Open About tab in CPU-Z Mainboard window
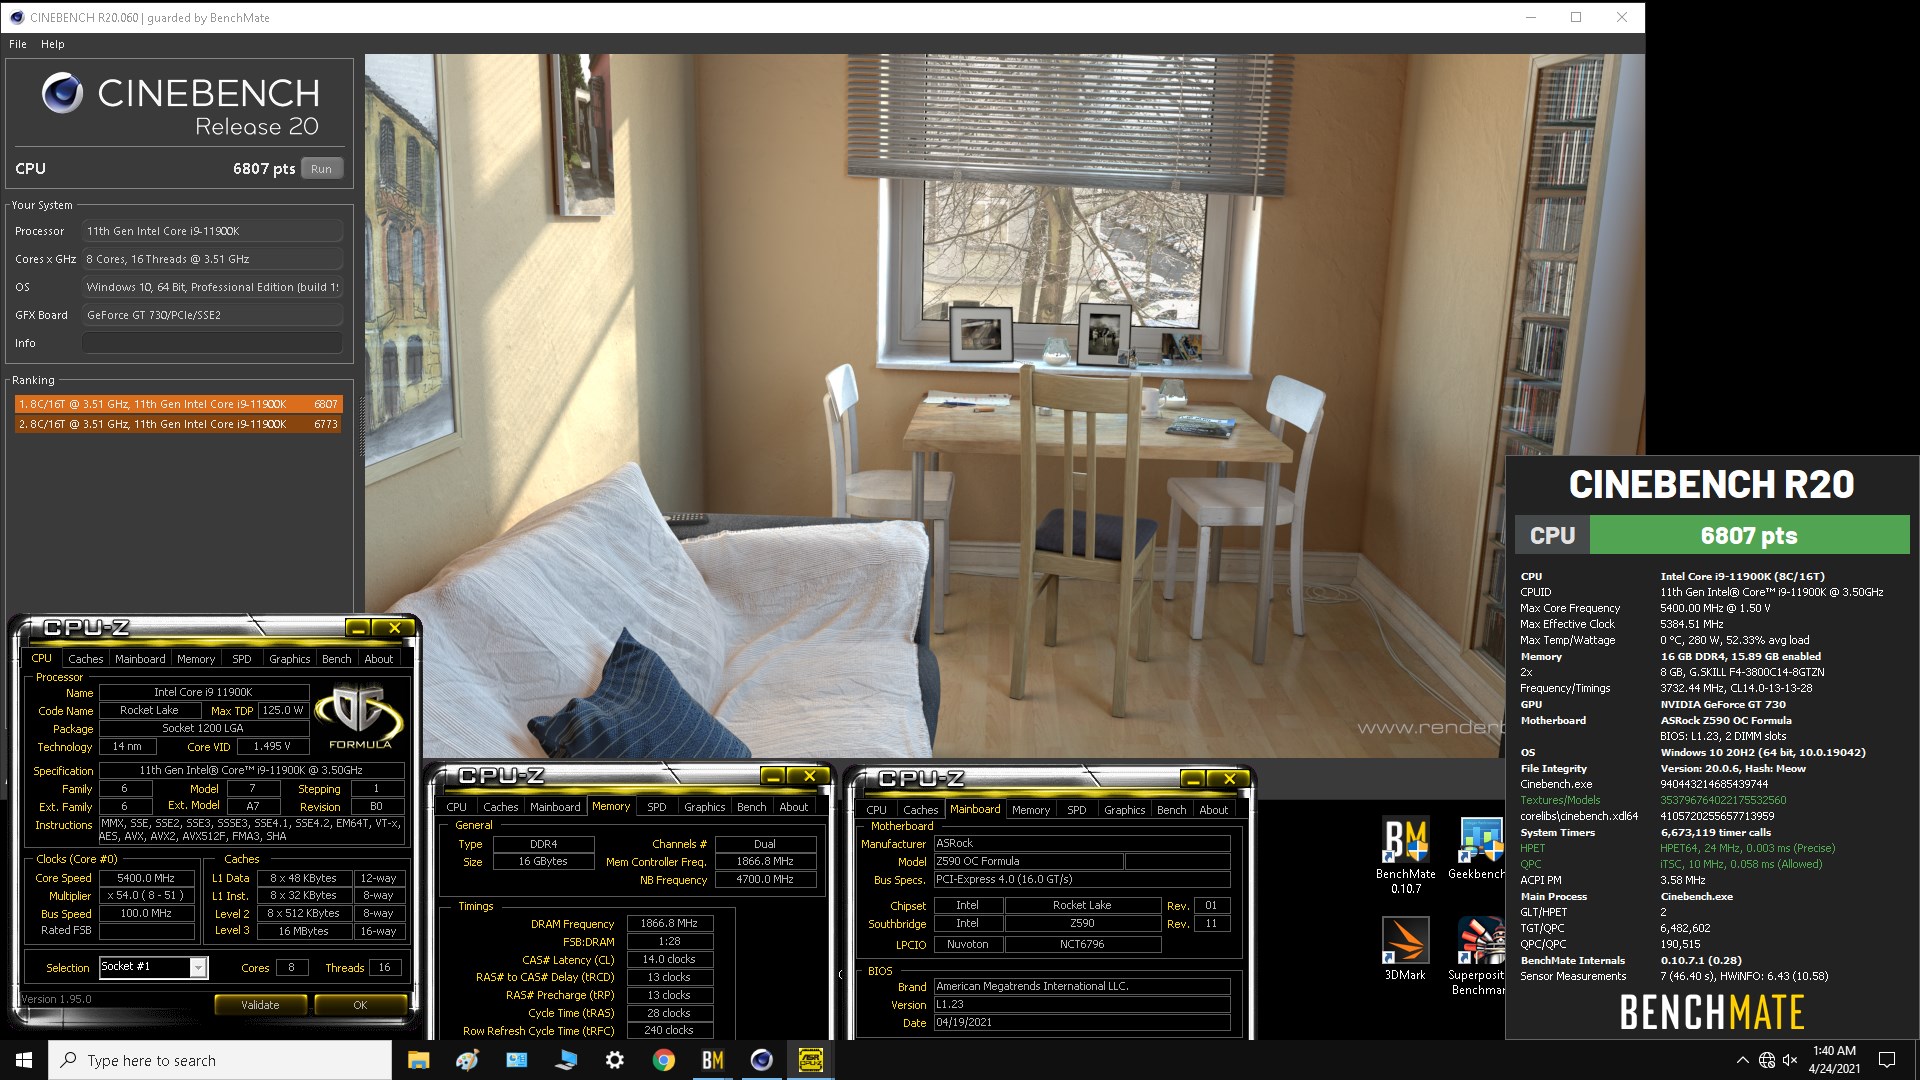This screenshot has height=1080, width=1920. [x=1213, y=810]
